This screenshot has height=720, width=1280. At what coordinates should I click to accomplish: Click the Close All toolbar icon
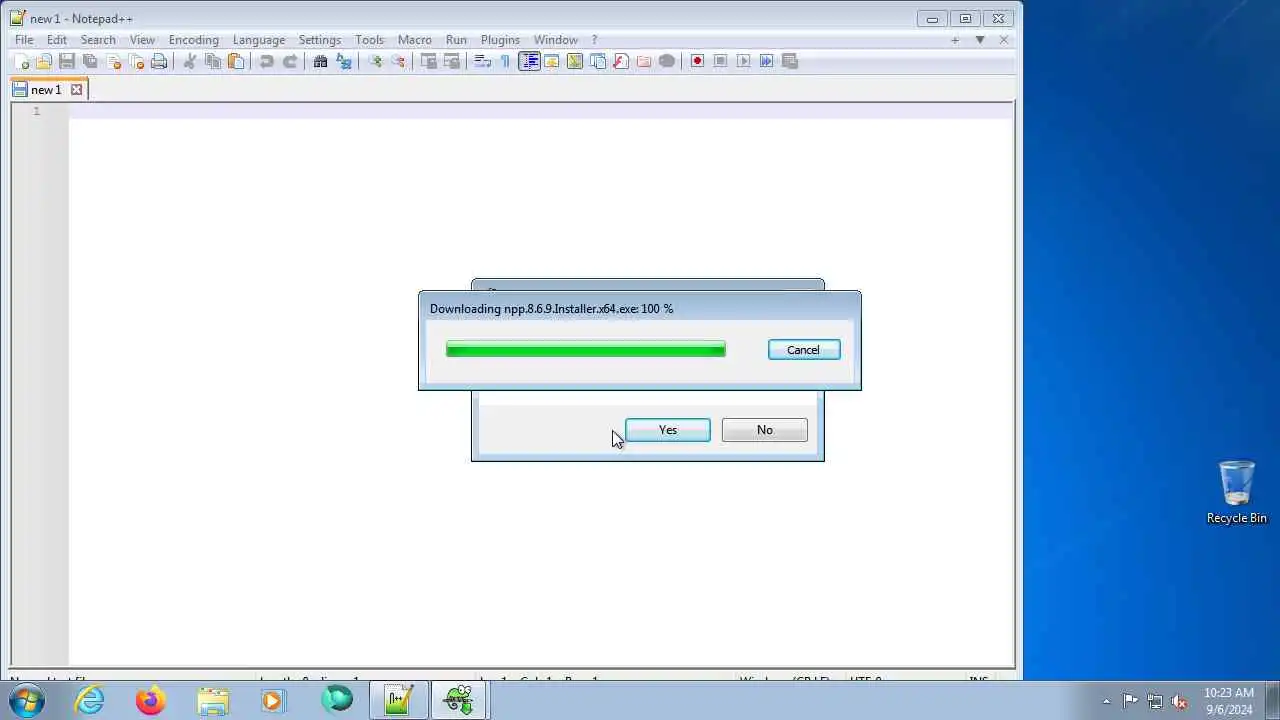136,61
